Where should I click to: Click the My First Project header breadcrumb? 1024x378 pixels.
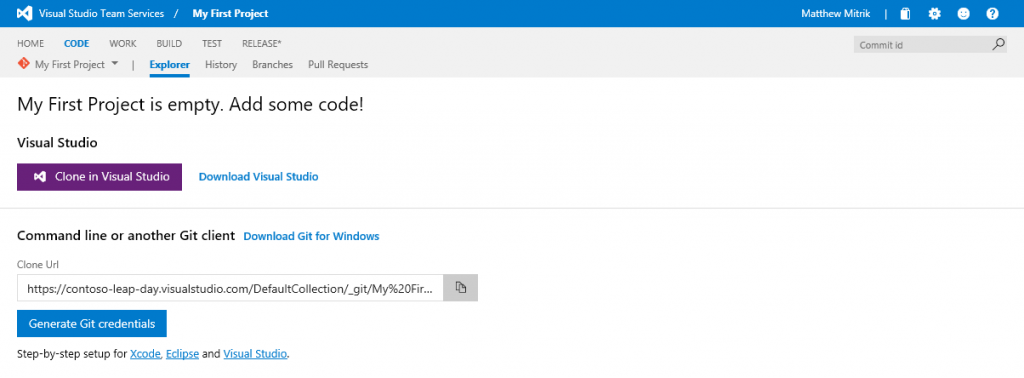(x=230, y=14)
